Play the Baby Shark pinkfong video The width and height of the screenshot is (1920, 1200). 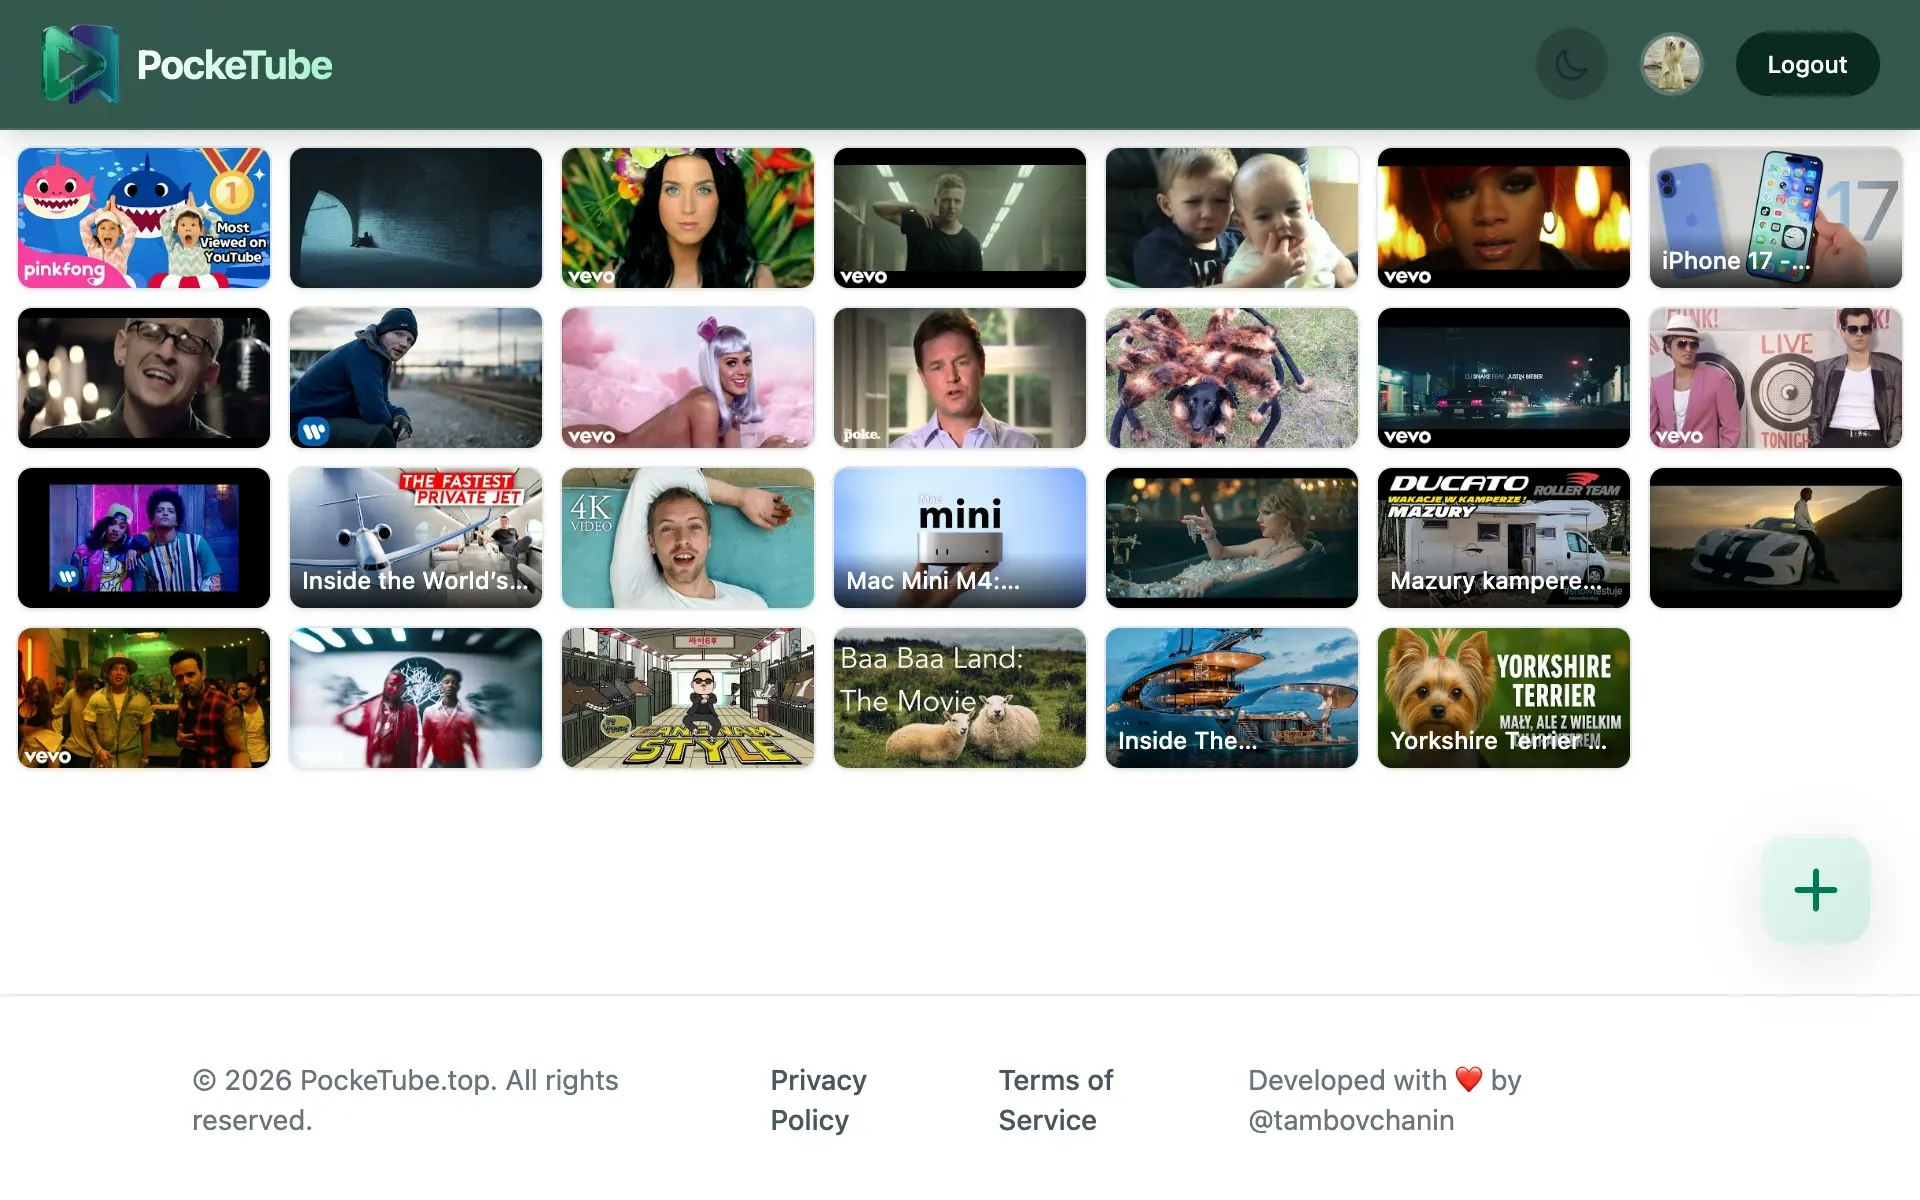tap(143, 217)
